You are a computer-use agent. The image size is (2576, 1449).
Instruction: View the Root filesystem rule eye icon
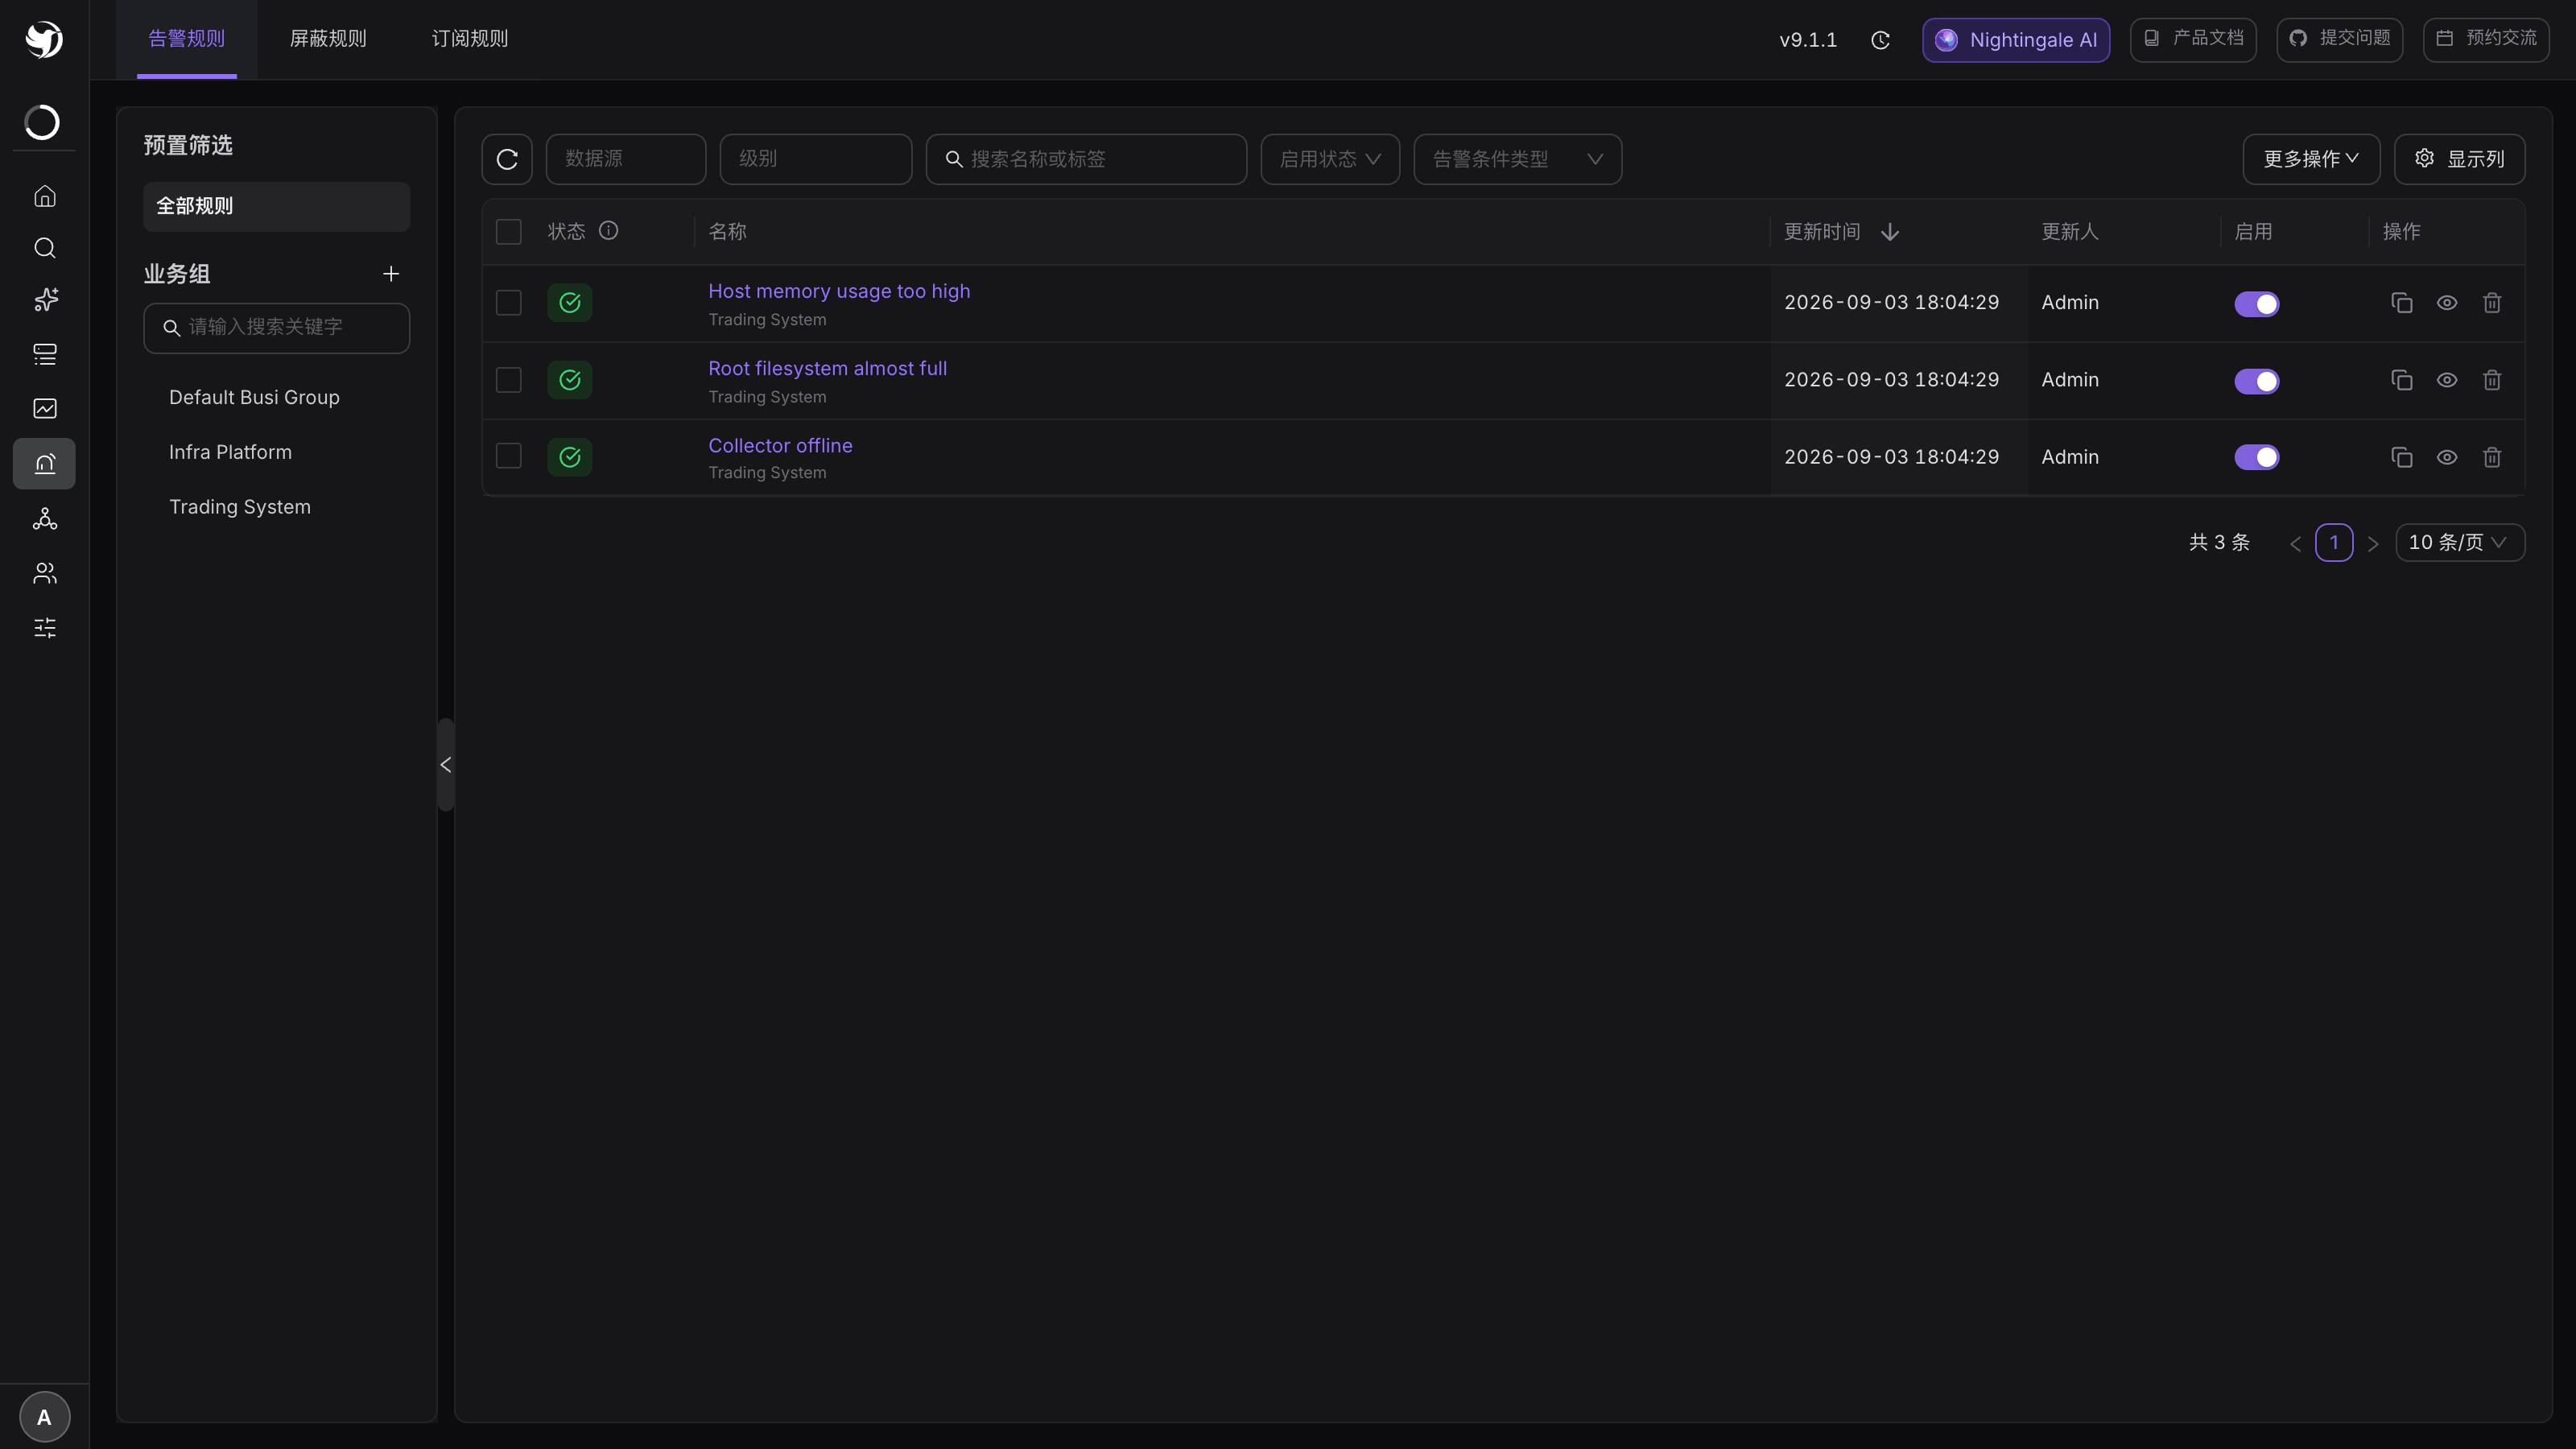2447,380
